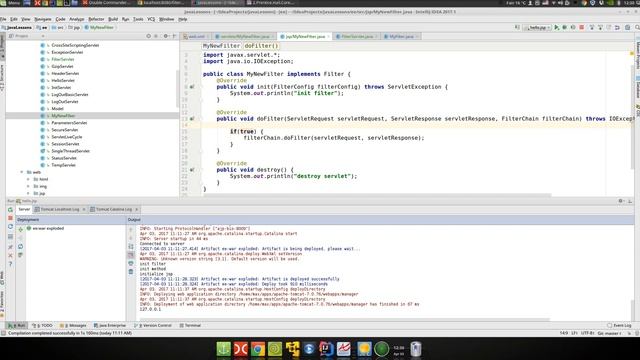Open Chrome from the bottom dock
Image resolution: width=640 pixels, height=360 pixels.
pyautogui.click(x=258, y=349)
